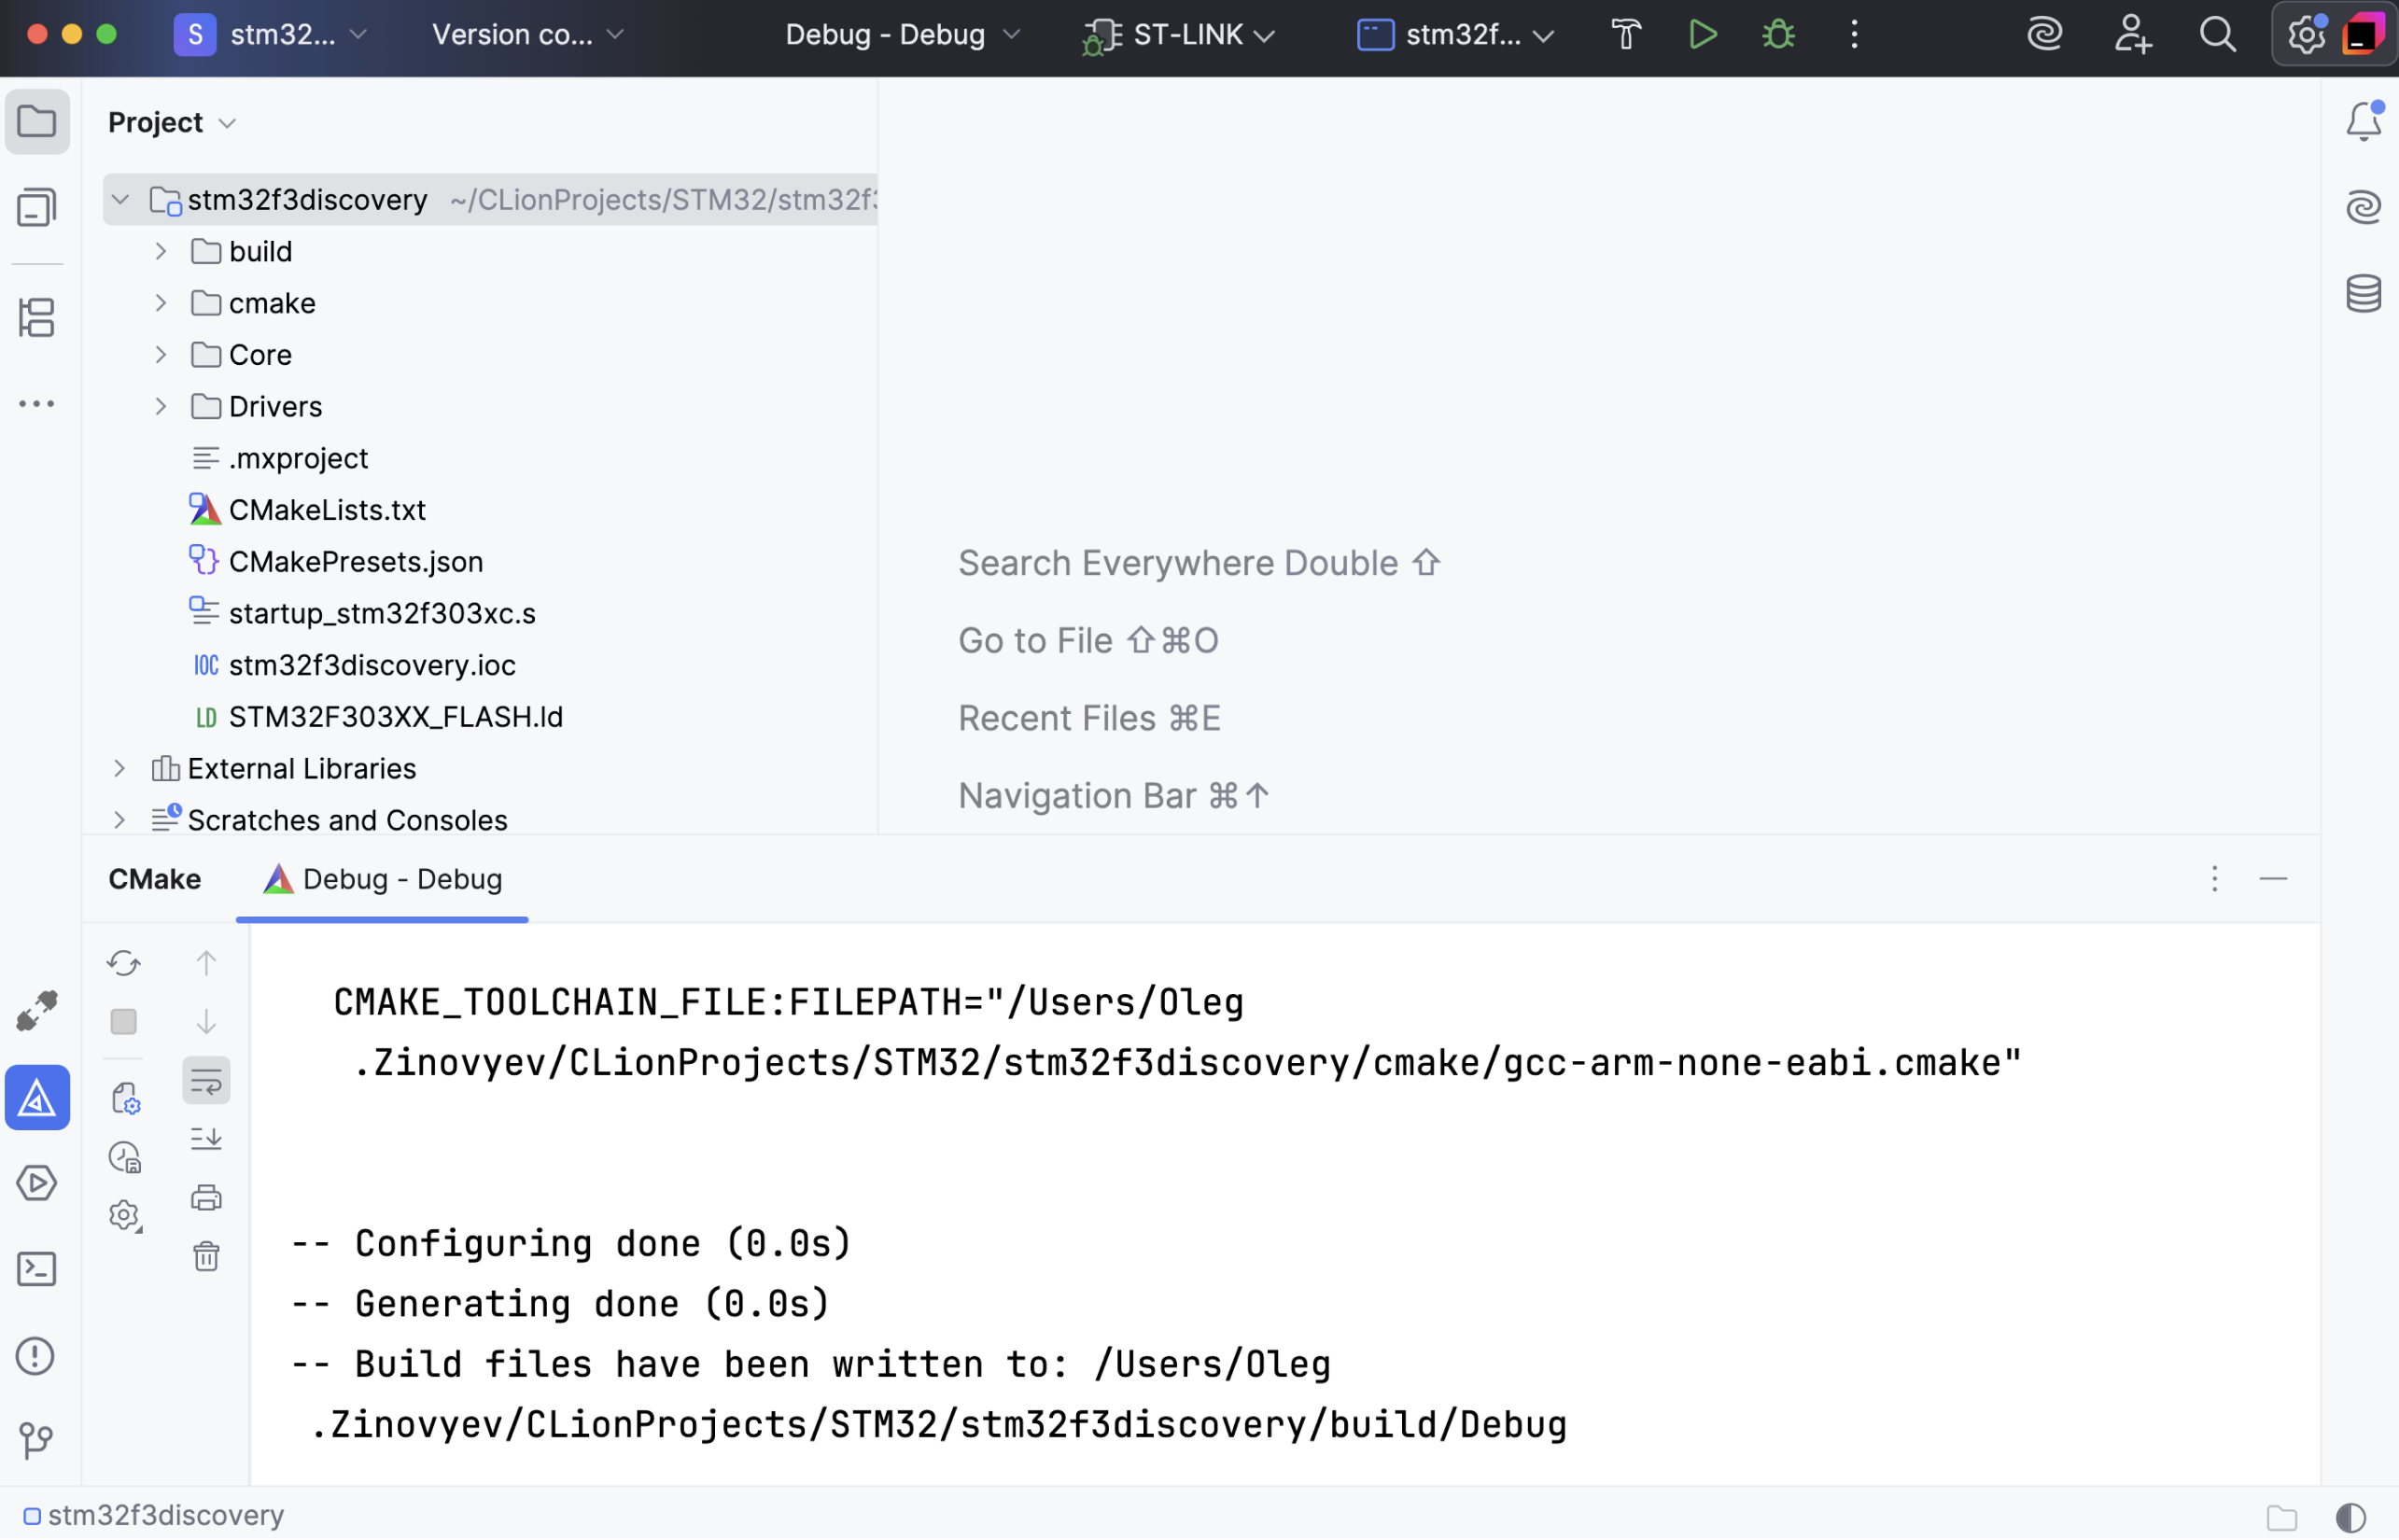
Task: Toggle soft-wrap in the CMake output
Action: [206, 1080]
